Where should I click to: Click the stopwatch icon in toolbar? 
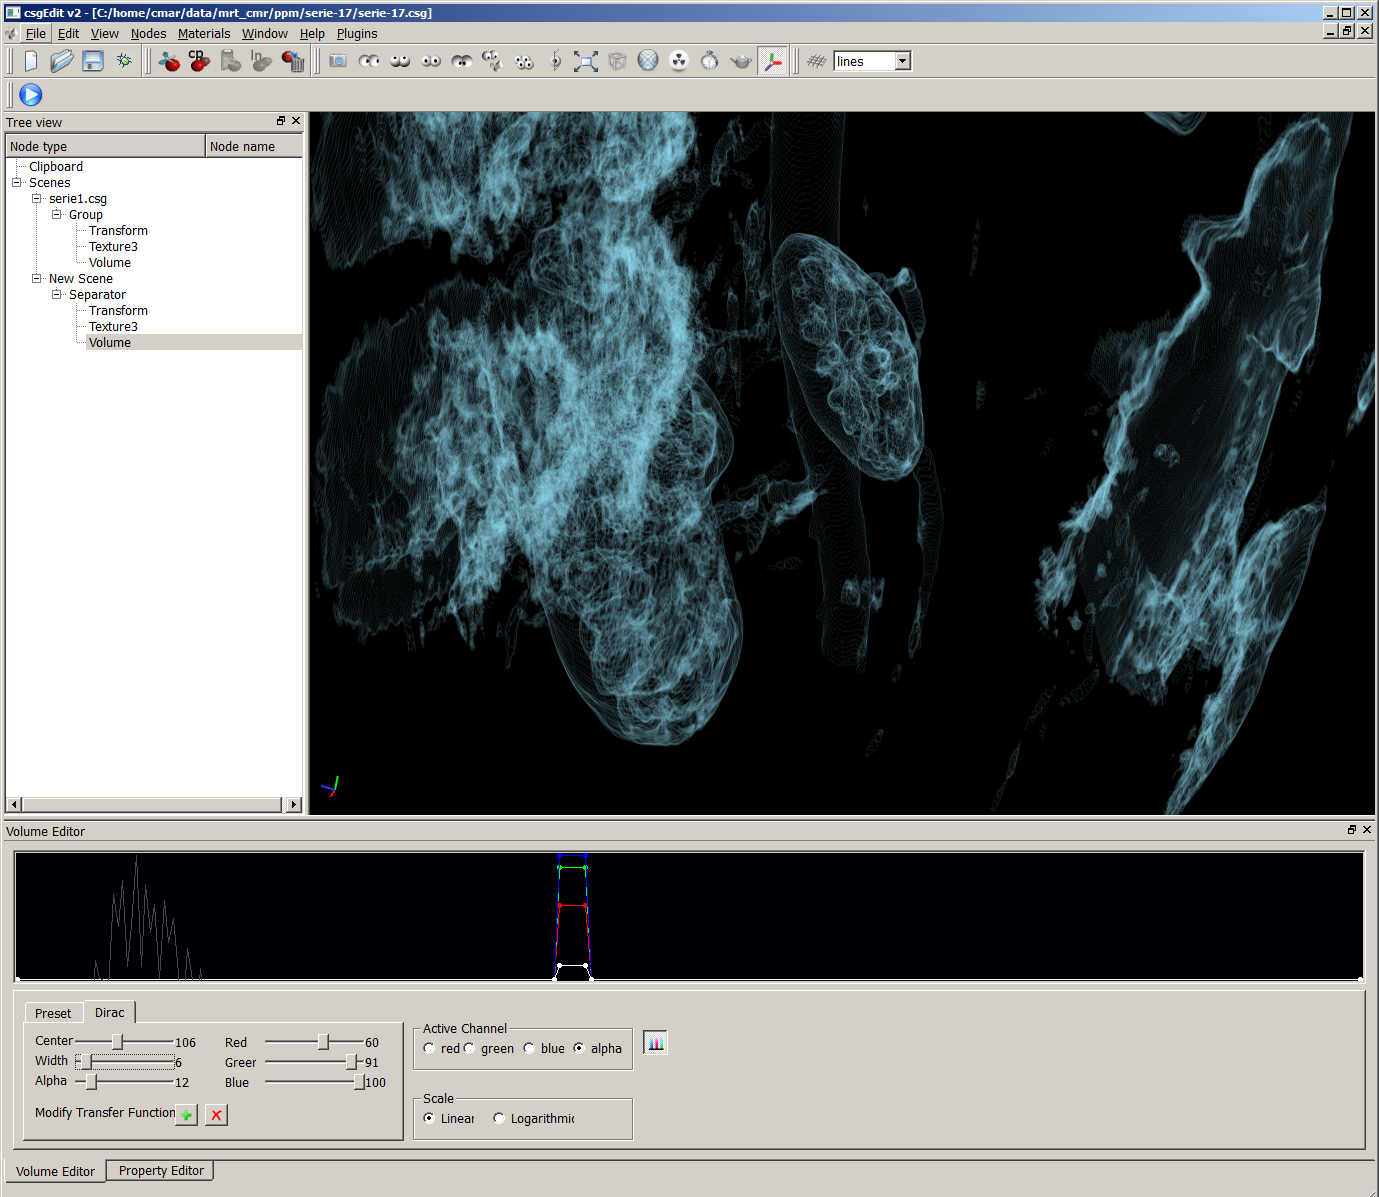click(710, 61)
